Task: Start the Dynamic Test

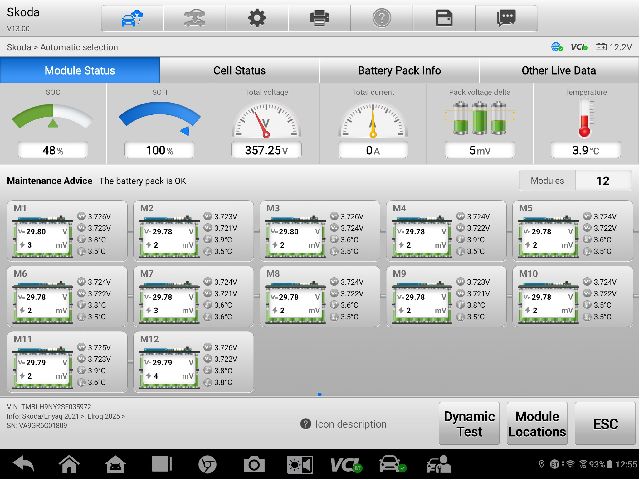Action: pyautogui.click(x=469, y=424)
